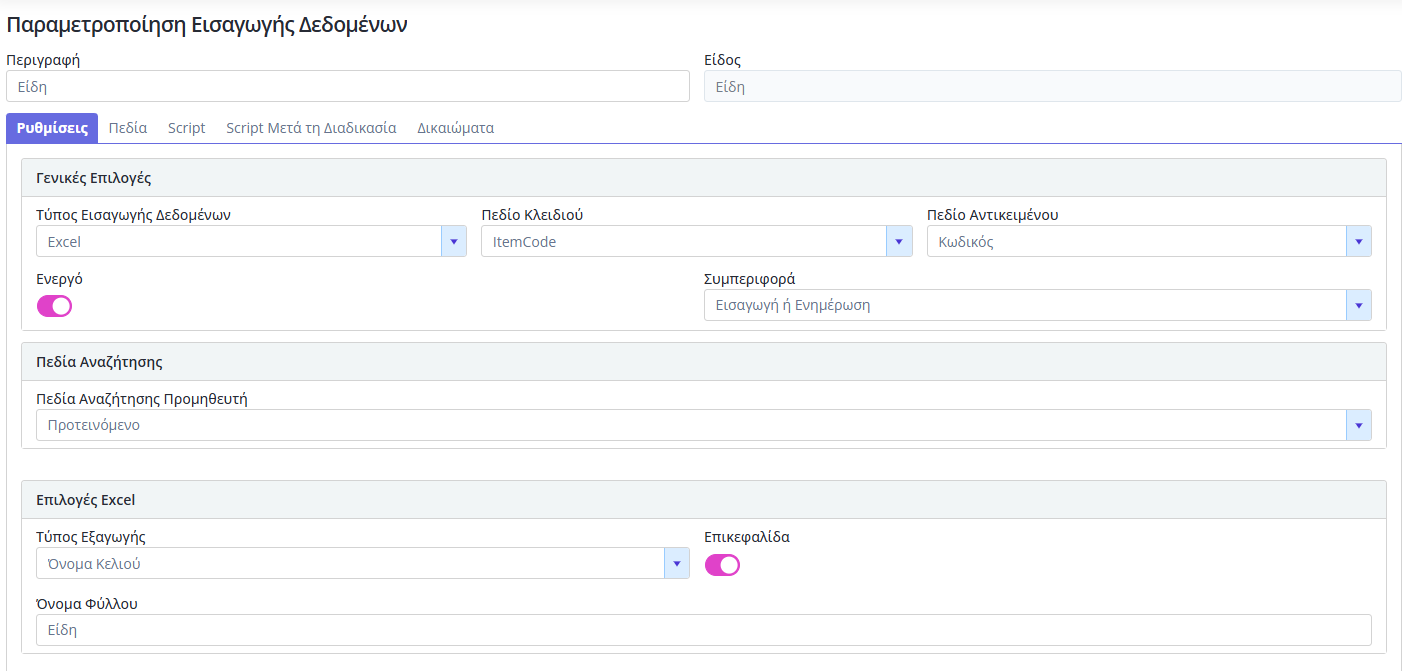Screen dimensions: 1402x671
Task: Disable the Επικεφαλίδα toggle
Action: pyautogui.click(x=722, y=565)
